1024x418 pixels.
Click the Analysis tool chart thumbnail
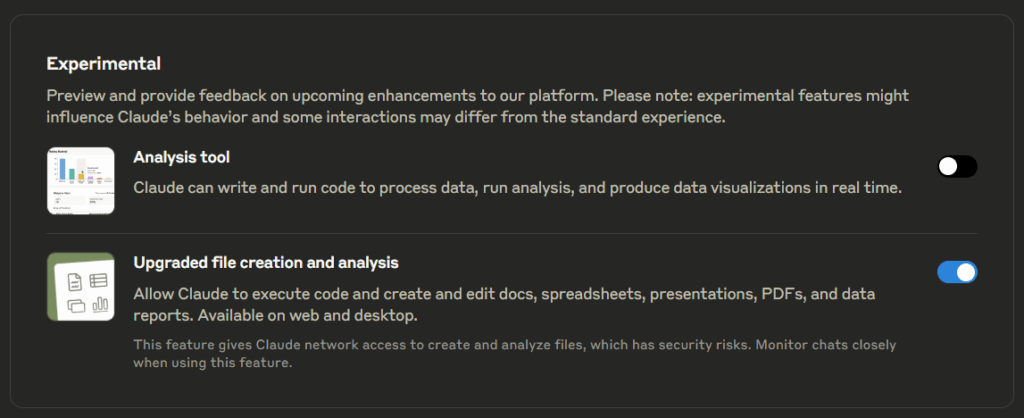[81, 181]
